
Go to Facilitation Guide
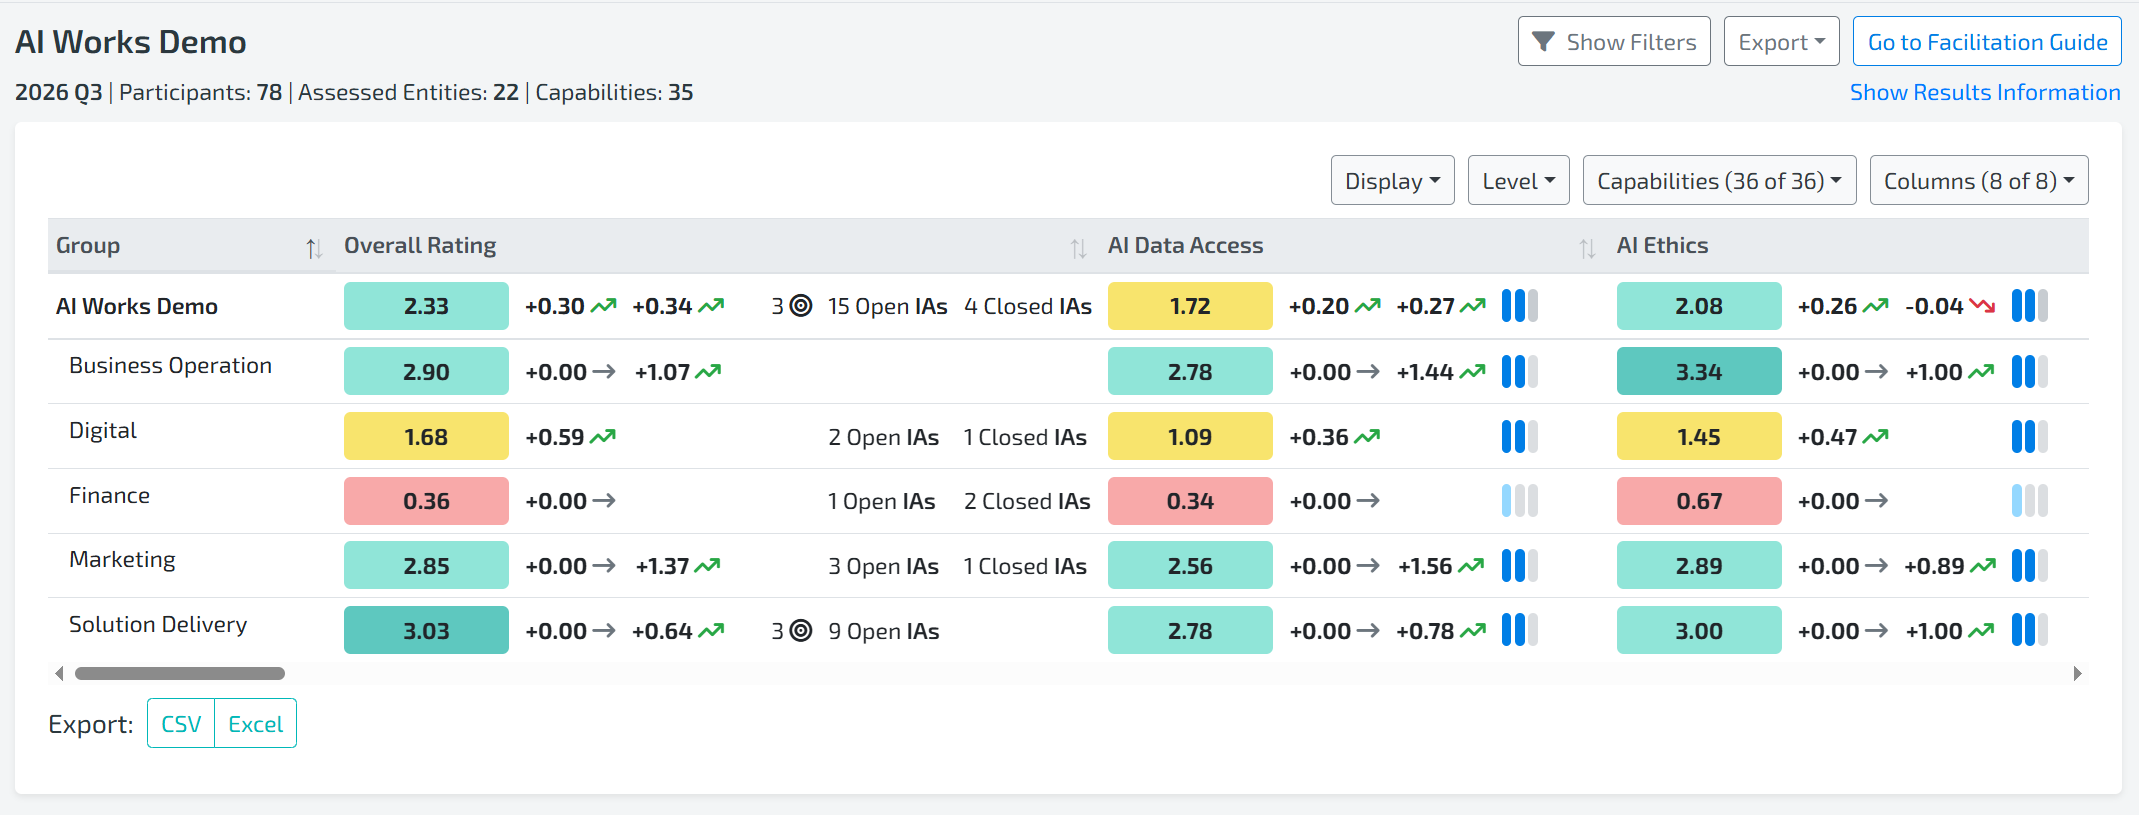tap(1987, 42)
